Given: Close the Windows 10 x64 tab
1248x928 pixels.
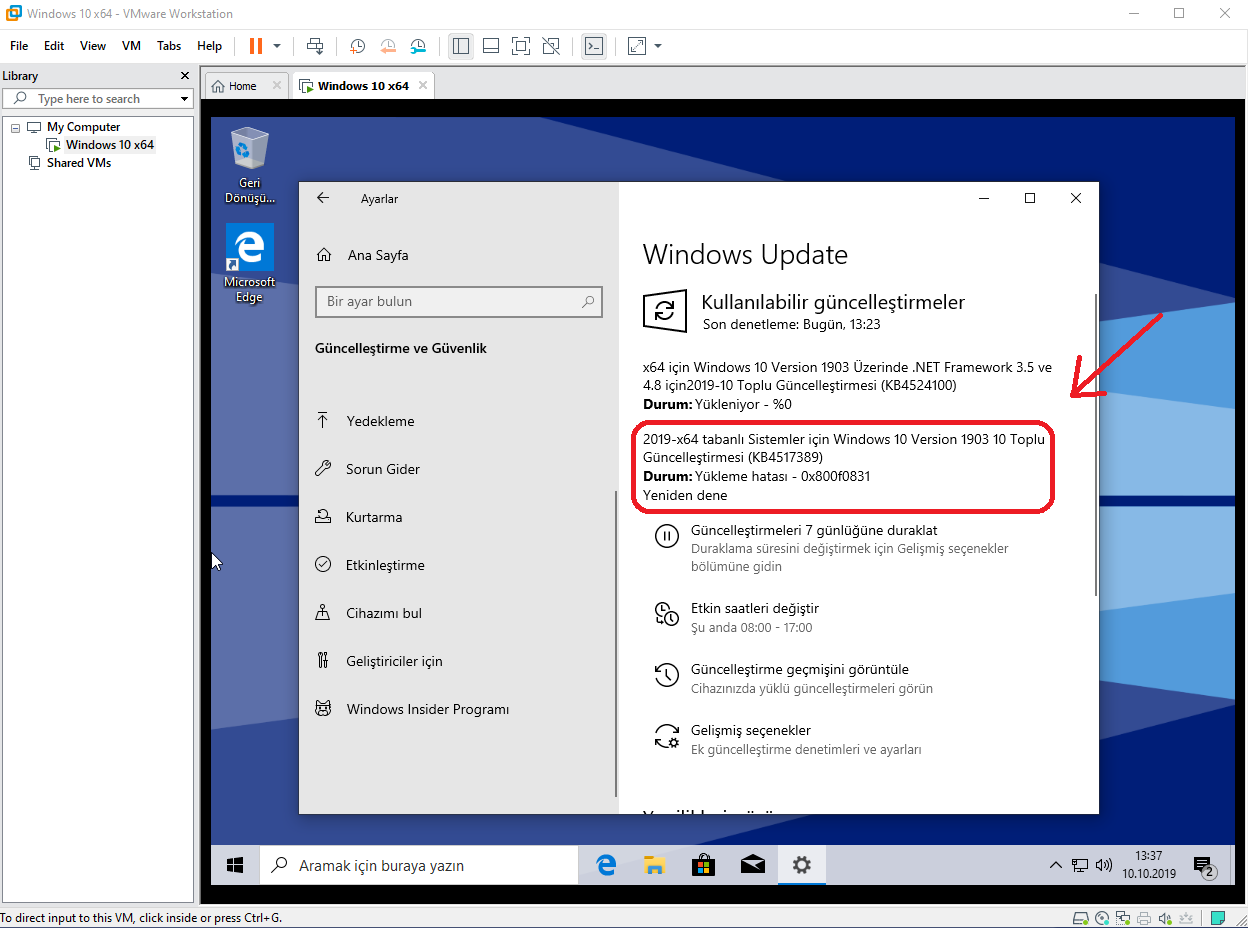Looking at the screenshot, I should [423, 86].
